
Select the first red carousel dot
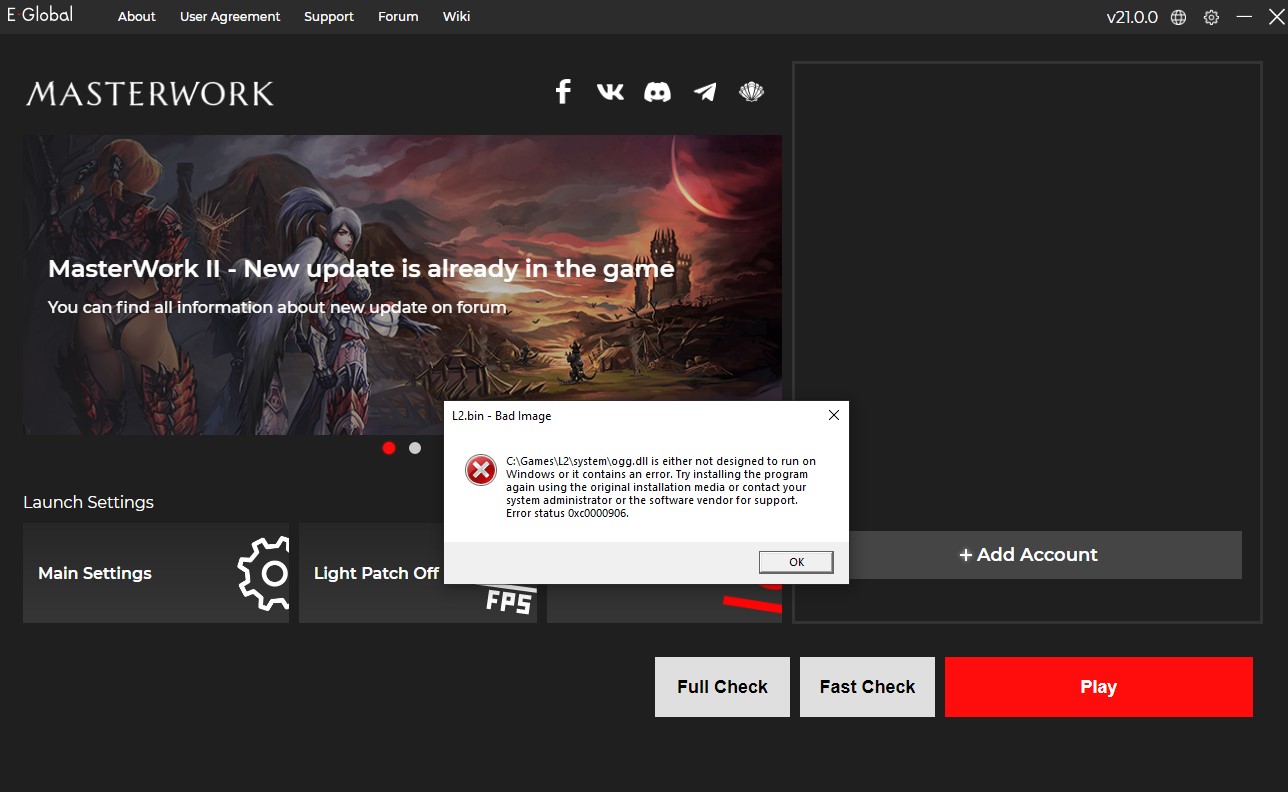coord(389,448)
